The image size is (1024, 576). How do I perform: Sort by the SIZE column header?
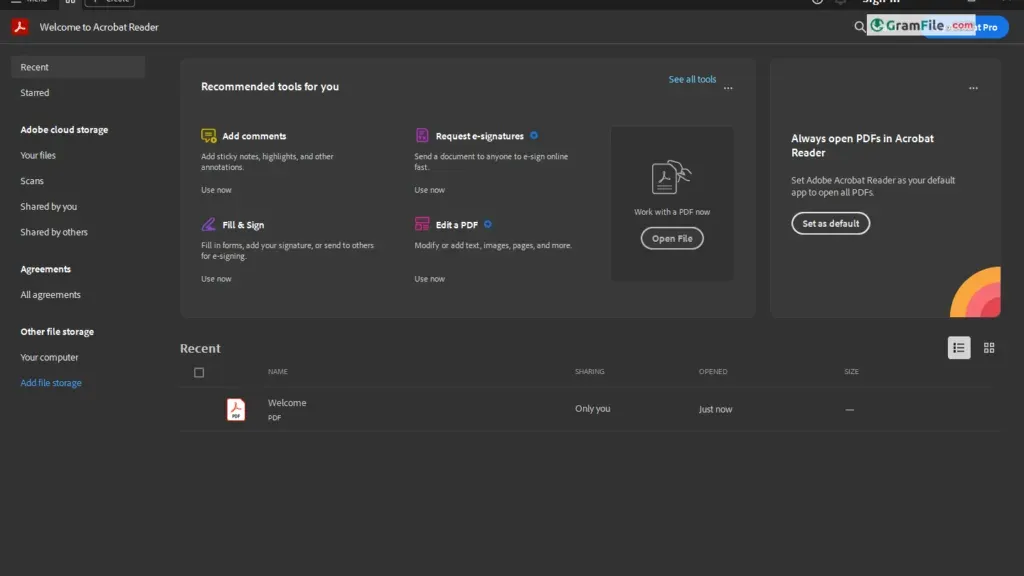(851, 372)
